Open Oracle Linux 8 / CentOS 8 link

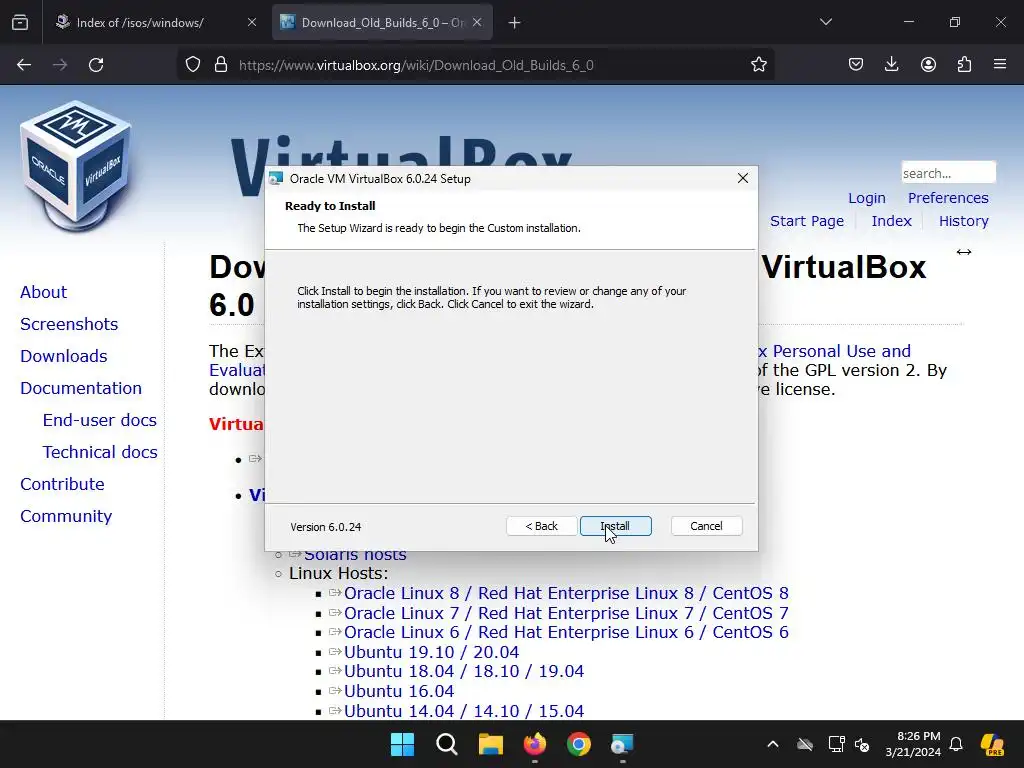(566, 593)
